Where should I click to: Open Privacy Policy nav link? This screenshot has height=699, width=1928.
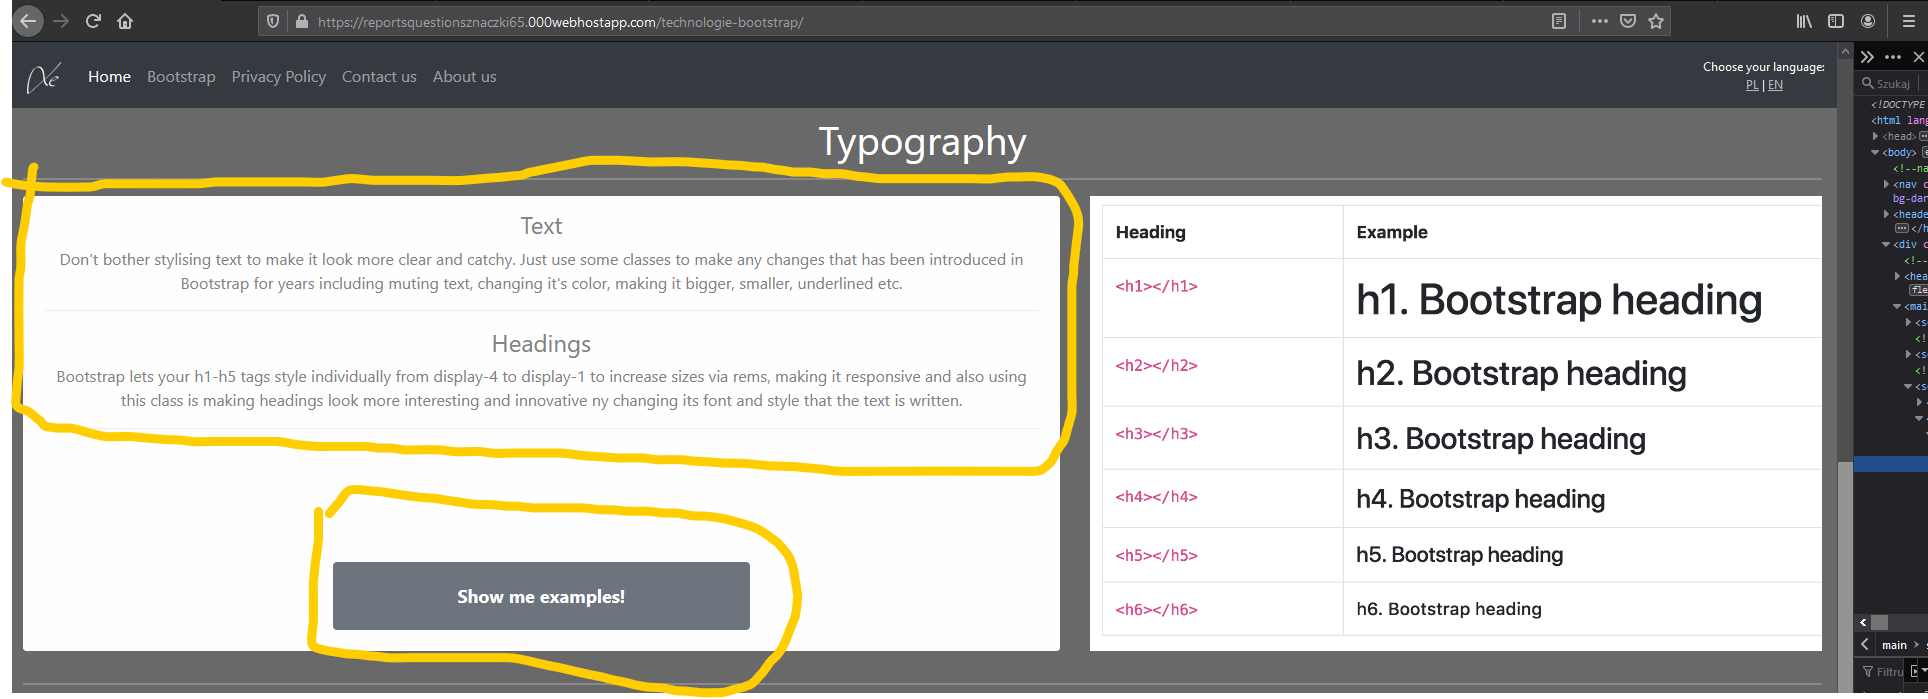279,77
